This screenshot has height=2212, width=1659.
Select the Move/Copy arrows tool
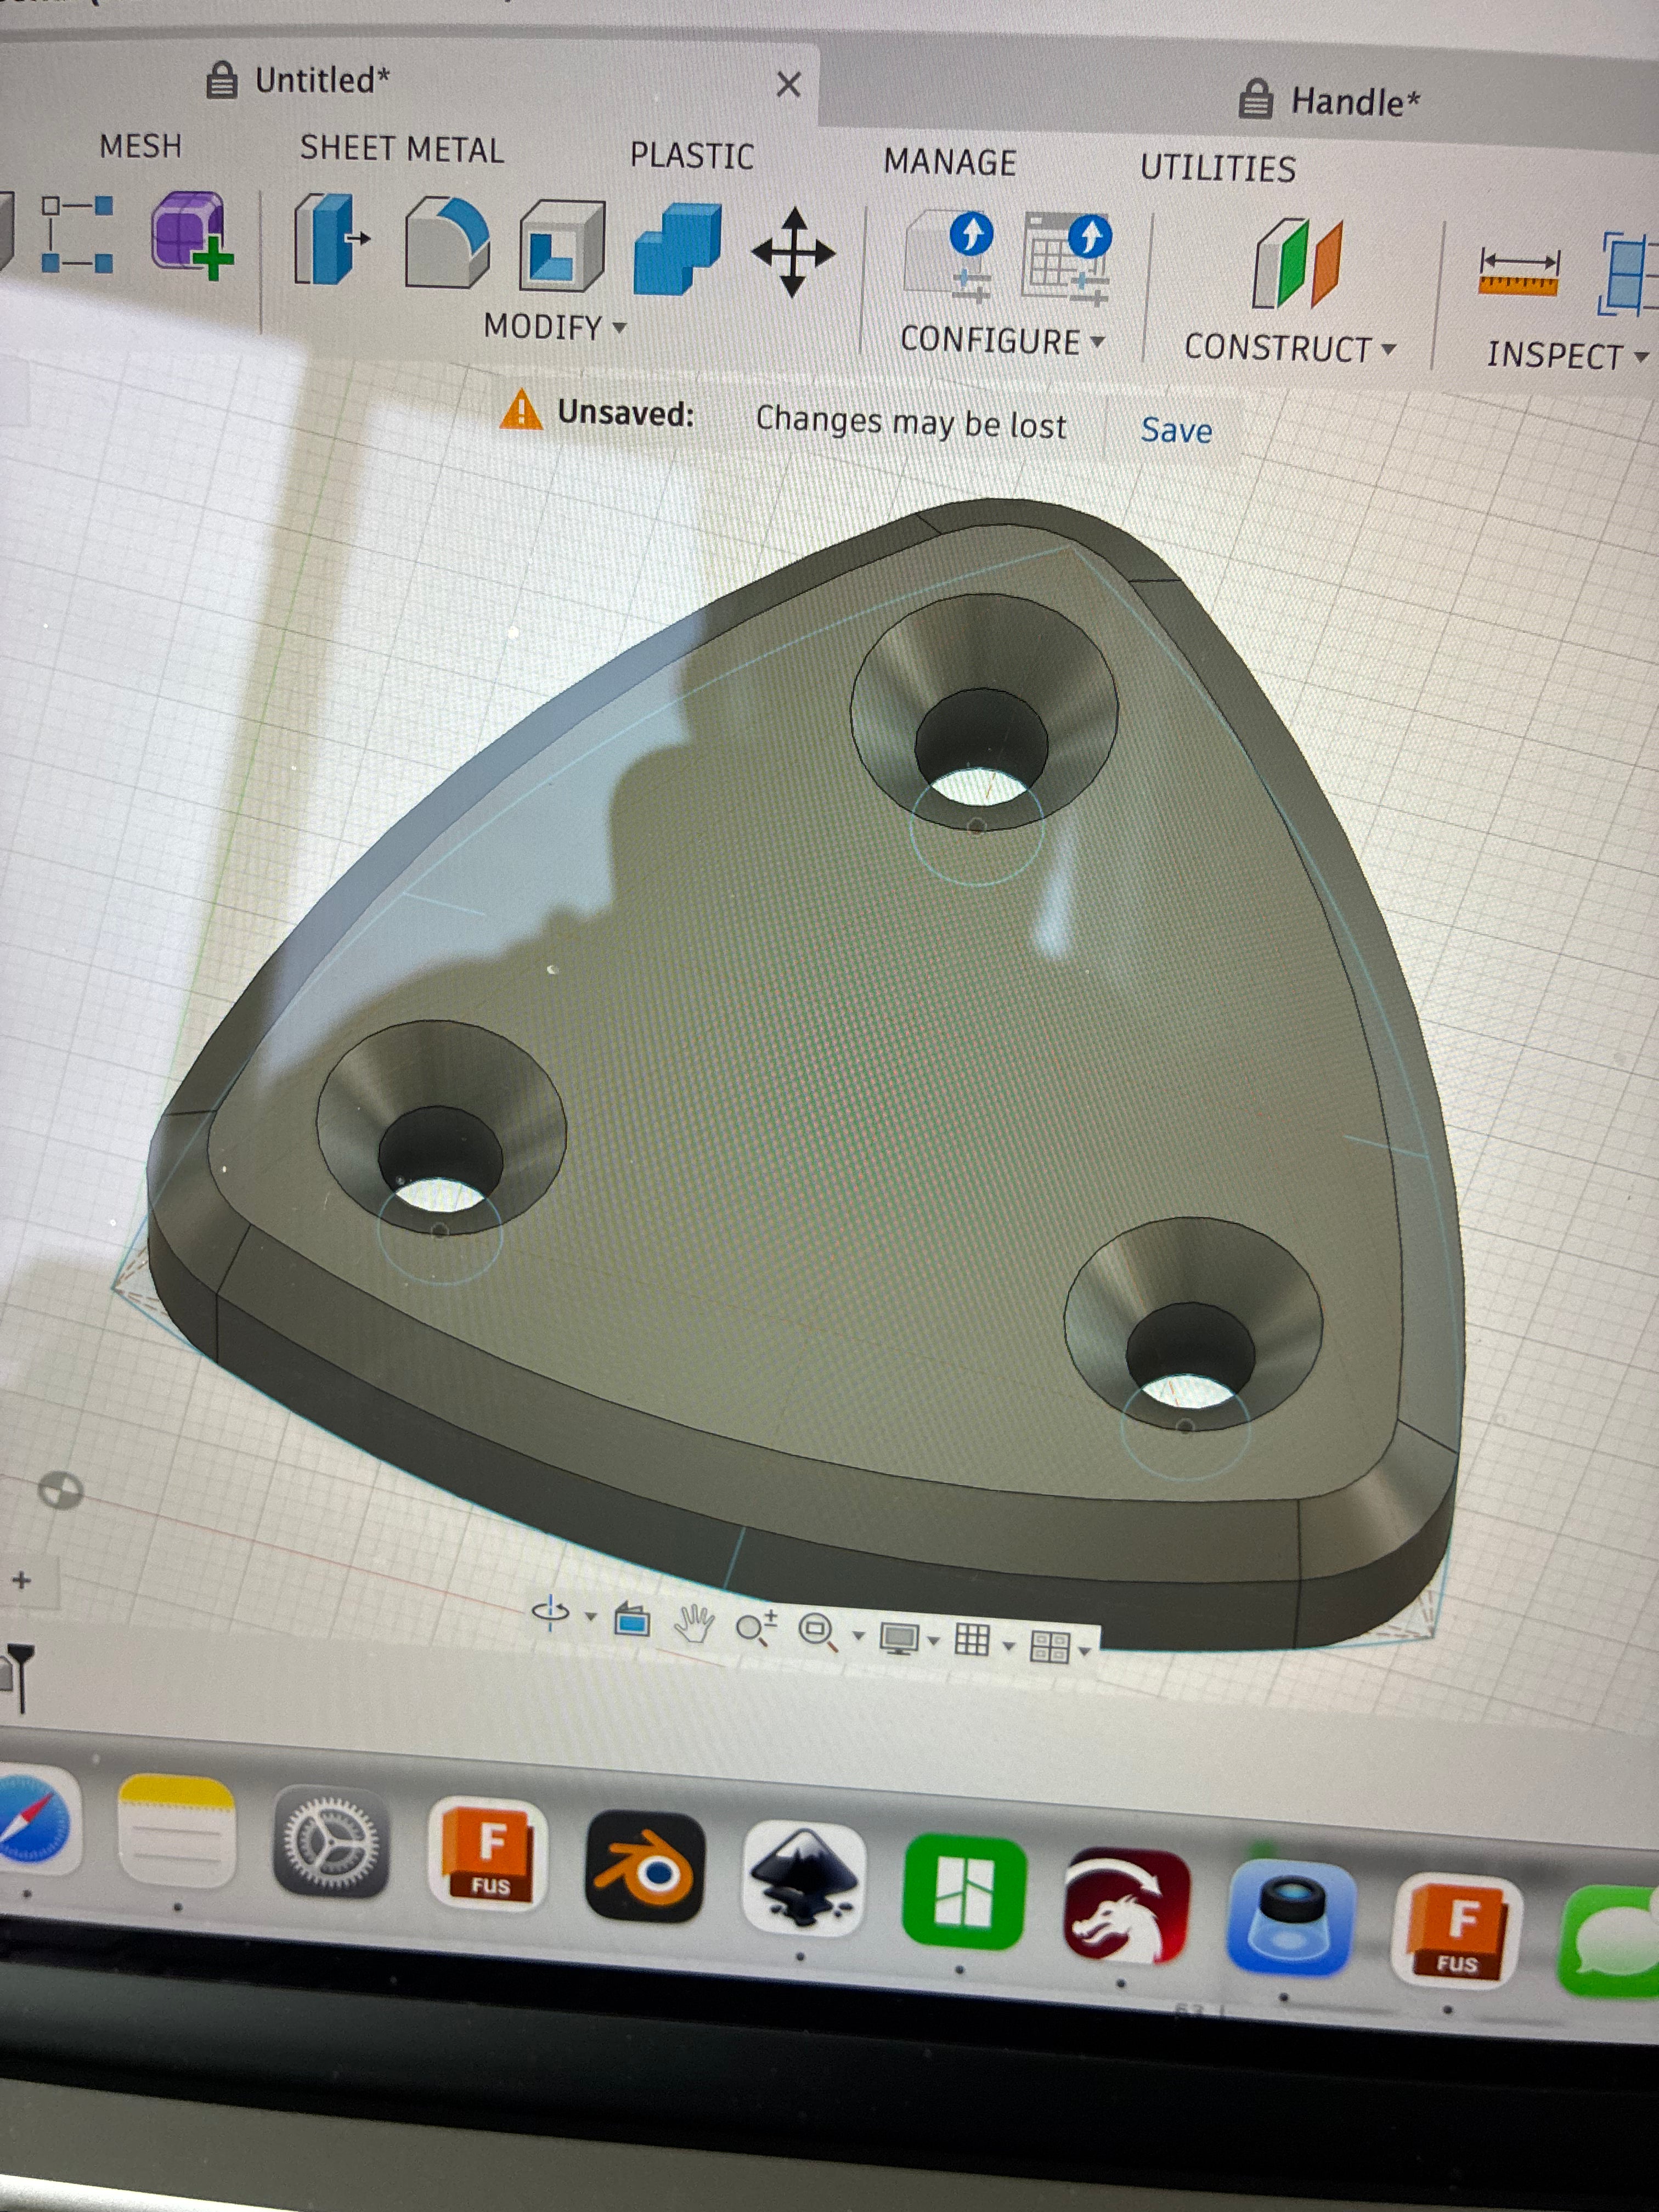pyautogui.click(x=793, y=252)
